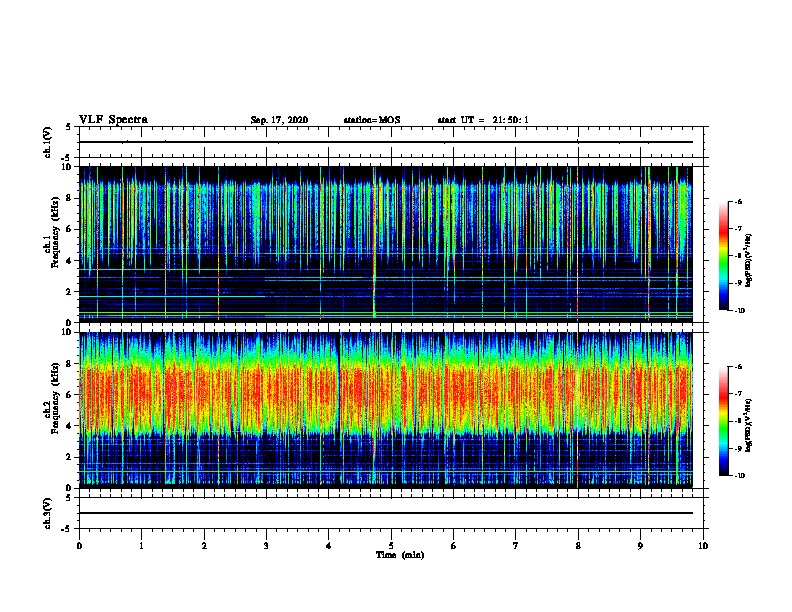Viewport: 792px width, 612px height.
Task: Select the "start UT = 21:50: 1" text
Action: pos(483,120)
